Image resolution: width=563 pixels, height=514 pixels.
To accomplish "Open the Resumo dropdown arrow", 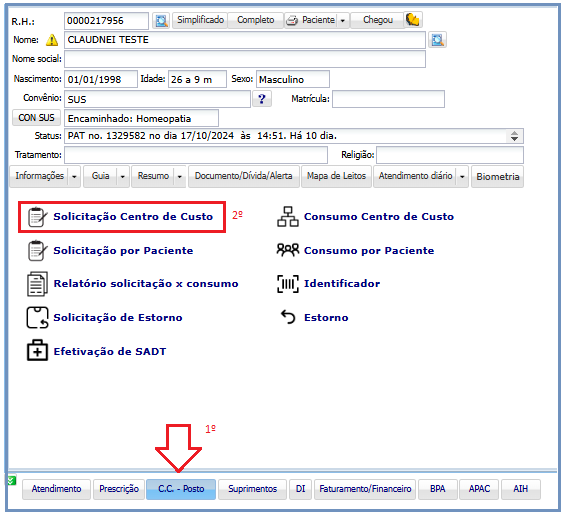I will pos(180,177).
